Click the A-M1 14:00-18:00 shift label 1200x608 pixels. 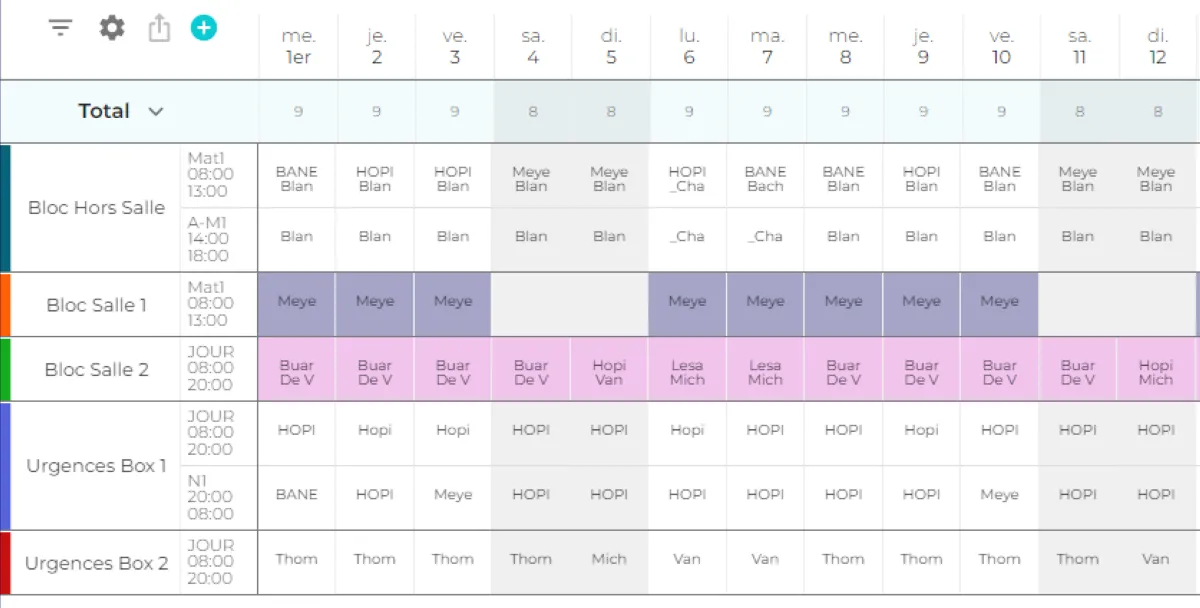(x=208, y=239)
